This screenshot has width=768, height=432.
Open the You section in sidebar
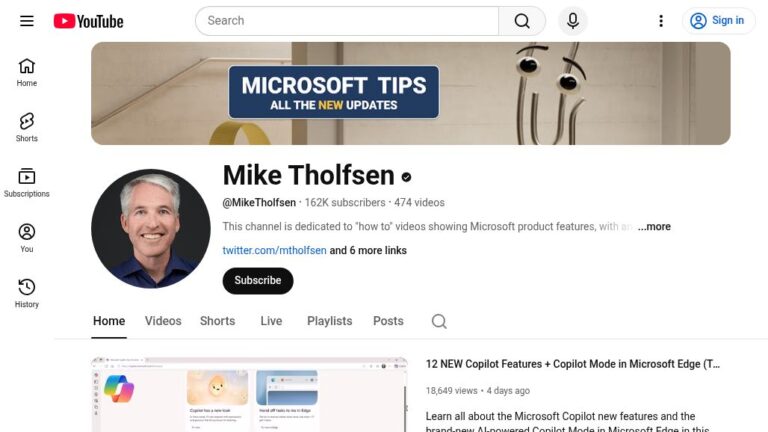coord(27,239)
